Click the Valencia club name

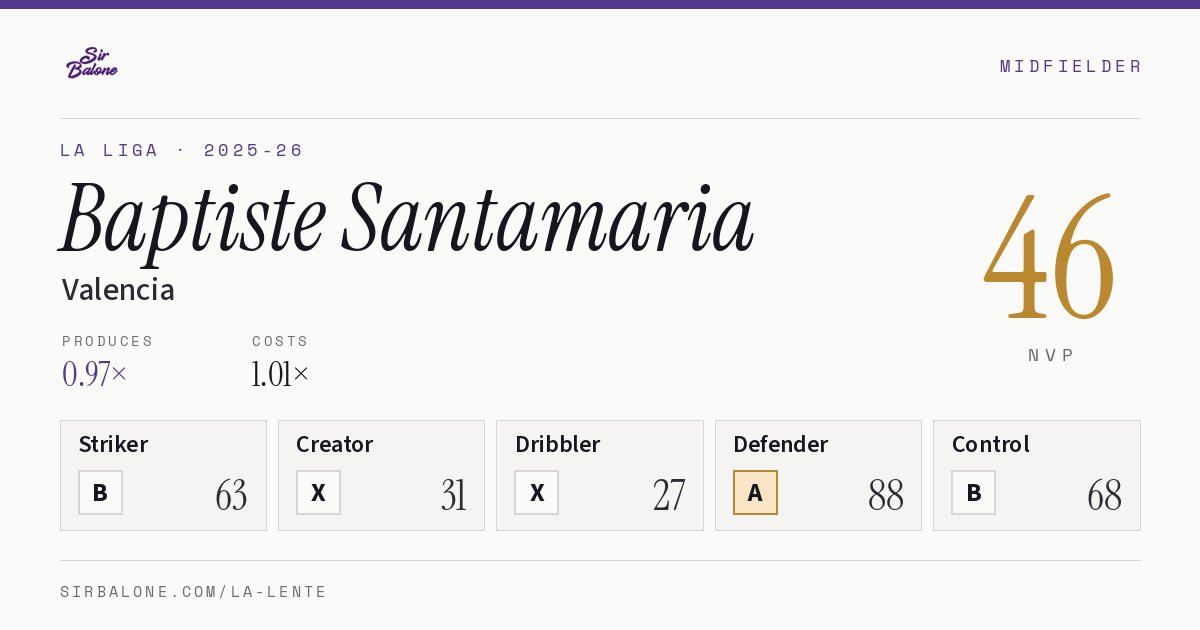point(118,290)
